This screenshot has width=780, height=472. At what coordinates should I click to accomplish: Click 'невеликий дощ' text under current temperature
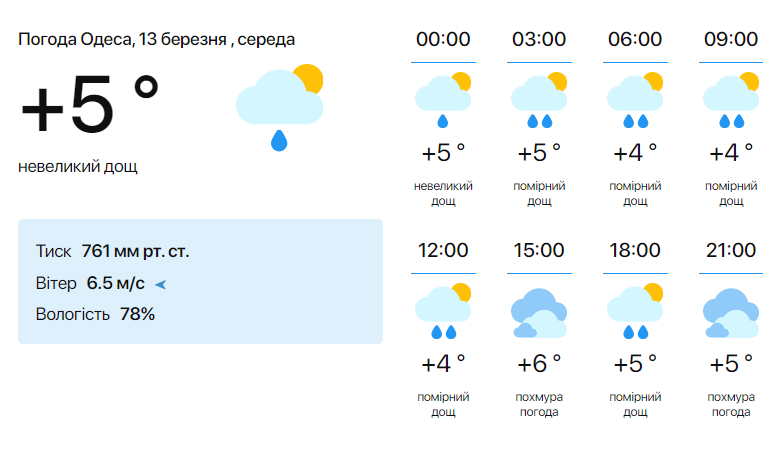click(x=78, y=166)
